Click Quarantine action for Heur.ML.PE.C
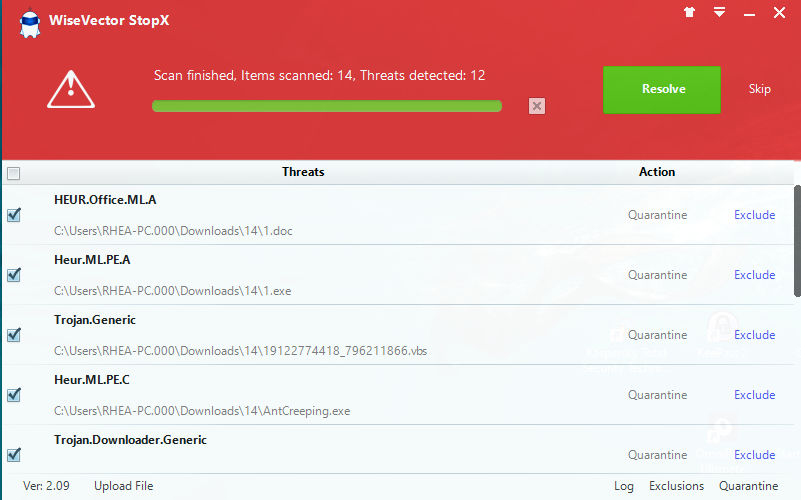 [657, 395]
